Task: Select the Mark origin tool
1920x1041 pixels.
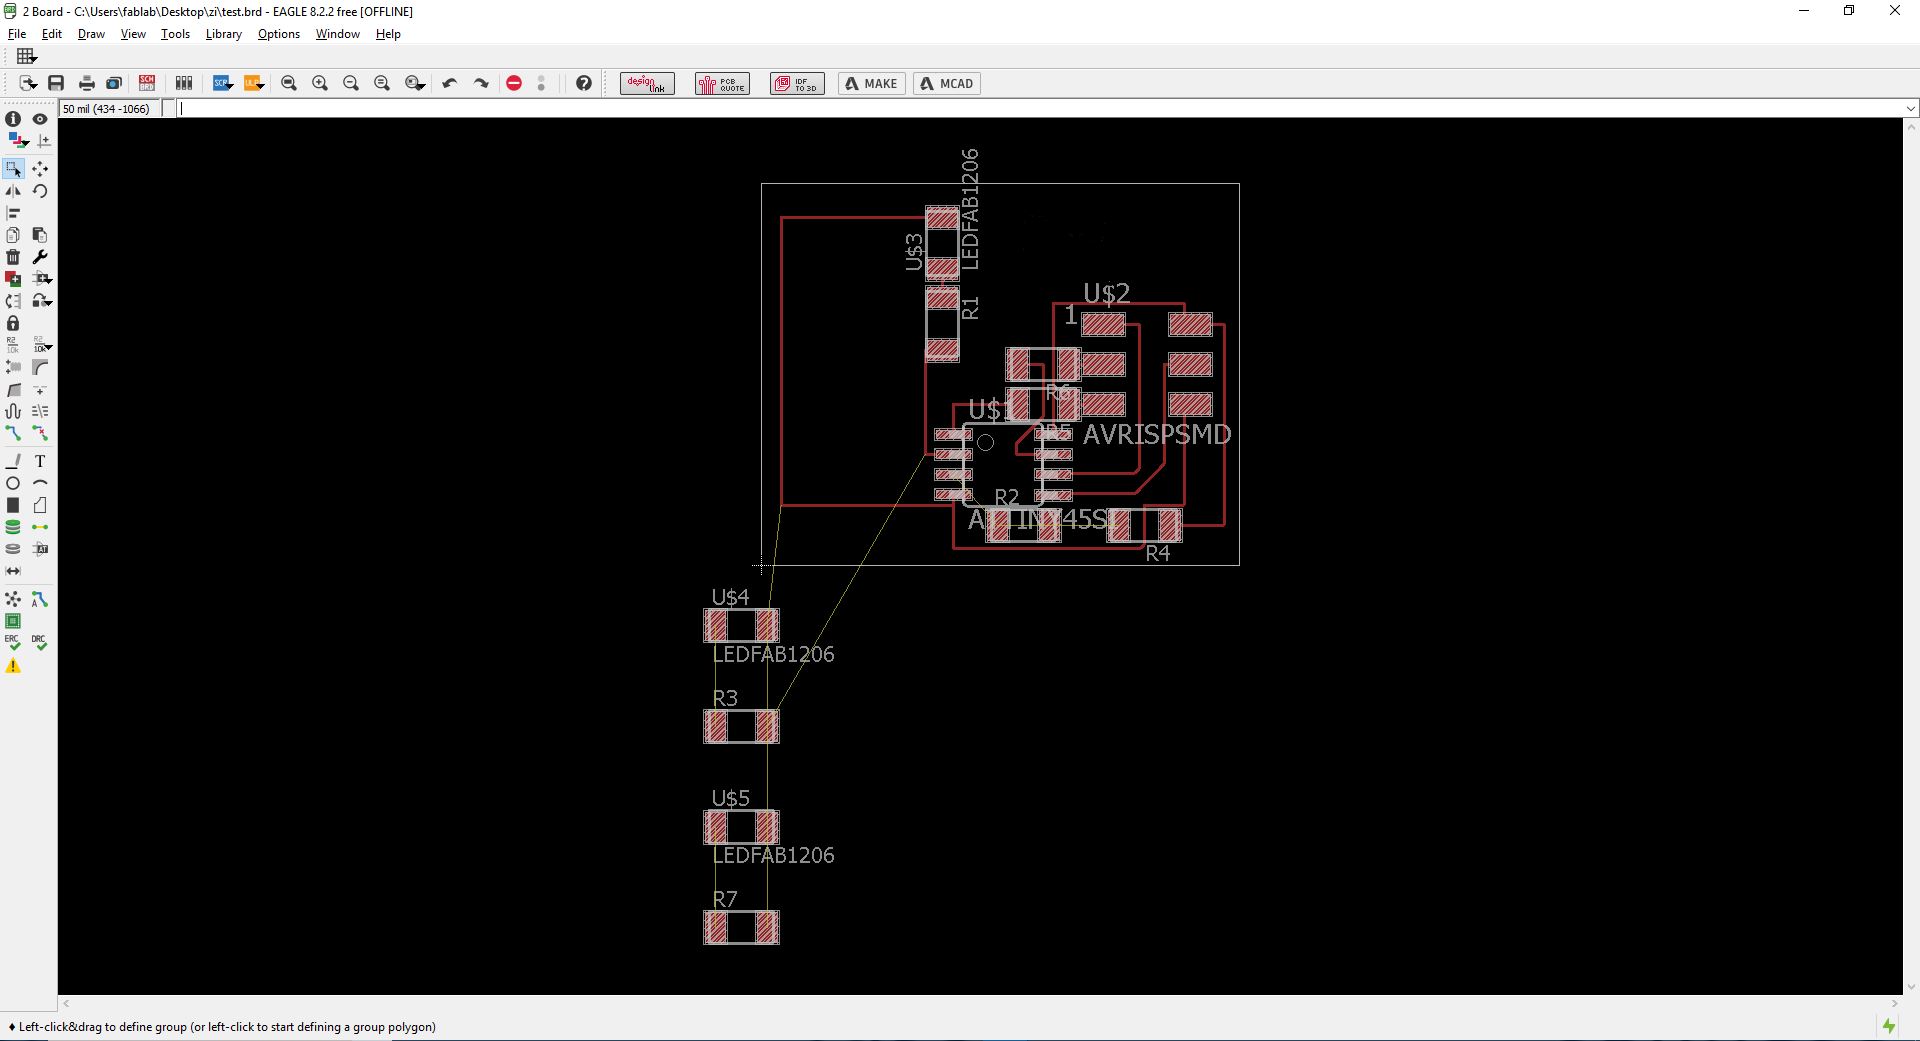Action: (43, 141)
